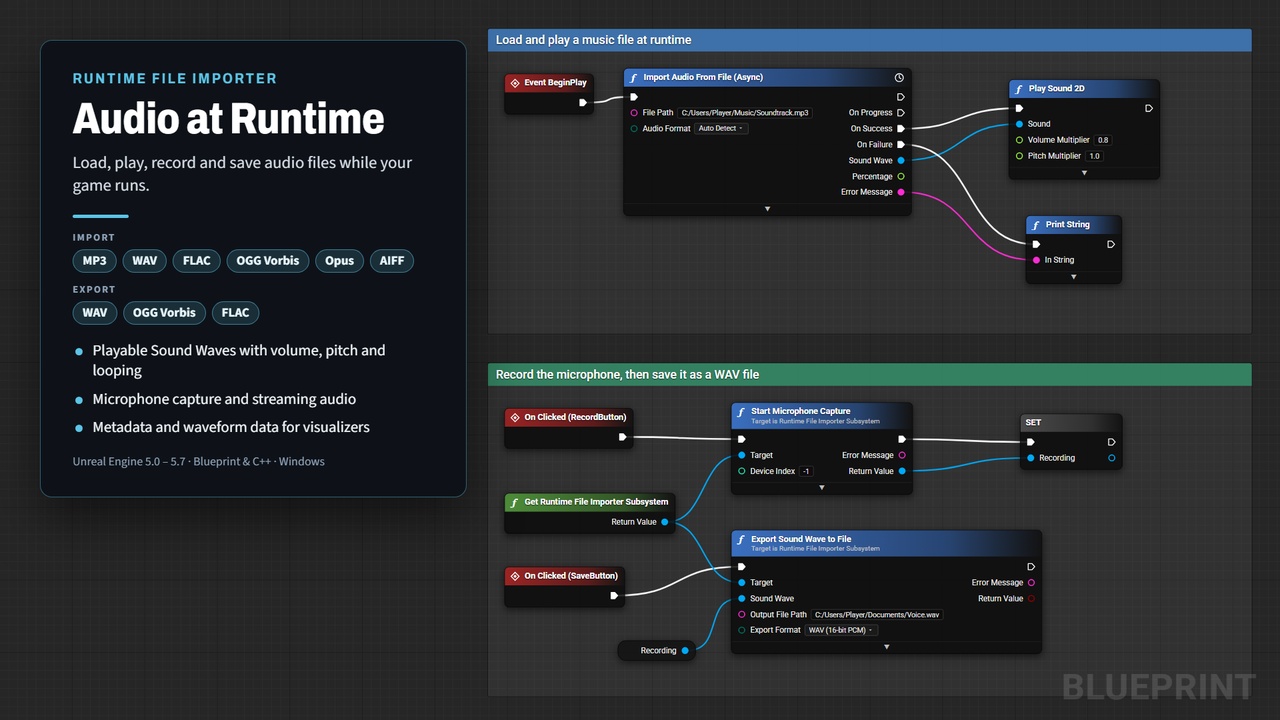Click the Event BeginPlay execution output pin
This screenshot has height=720, width=1280.
[584, 102]
